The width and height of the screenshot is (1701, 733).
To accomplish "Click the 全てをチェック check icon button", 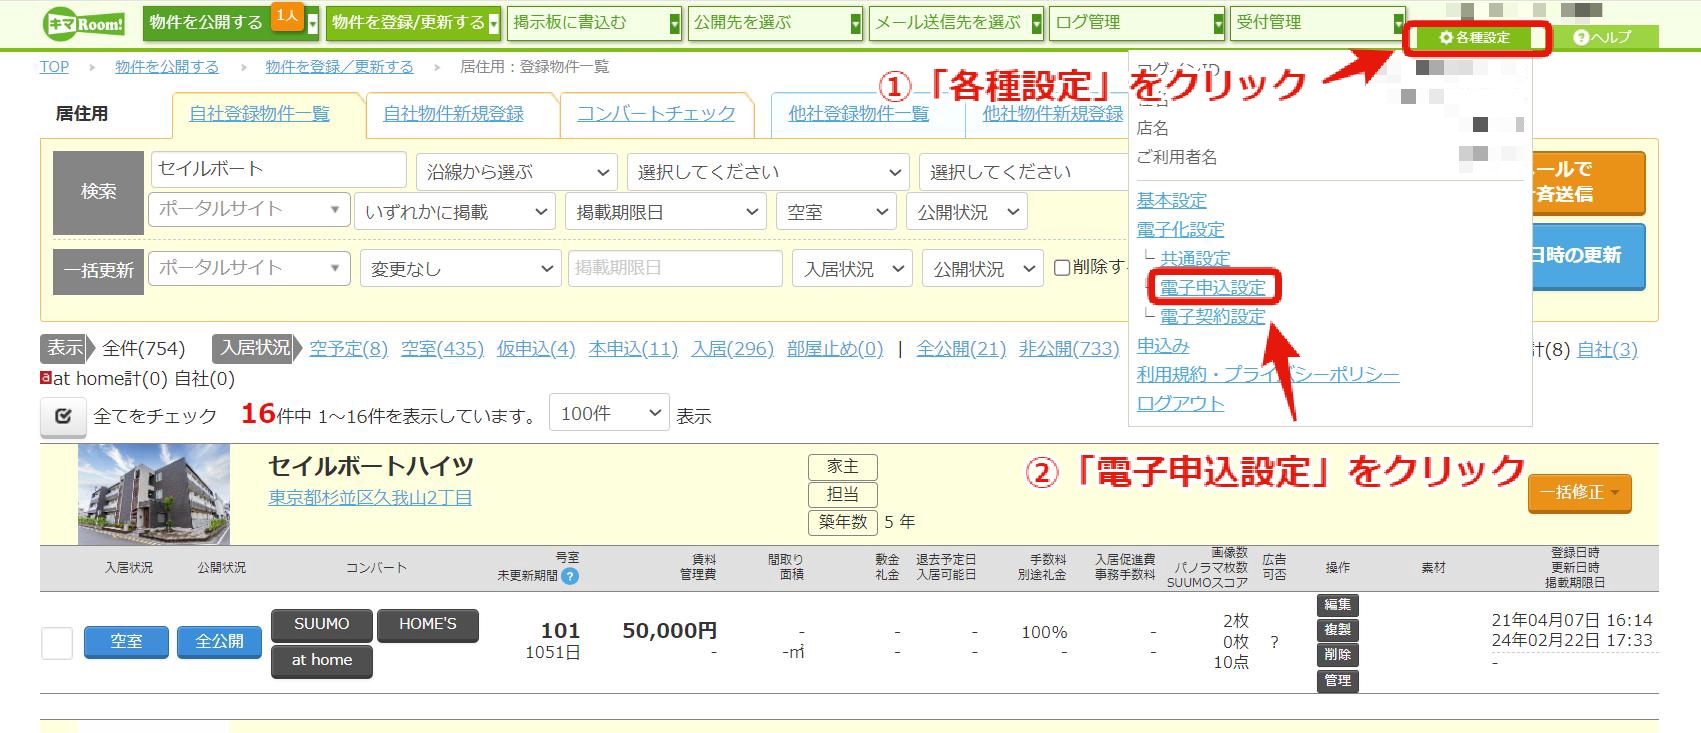I will [63, 416].
